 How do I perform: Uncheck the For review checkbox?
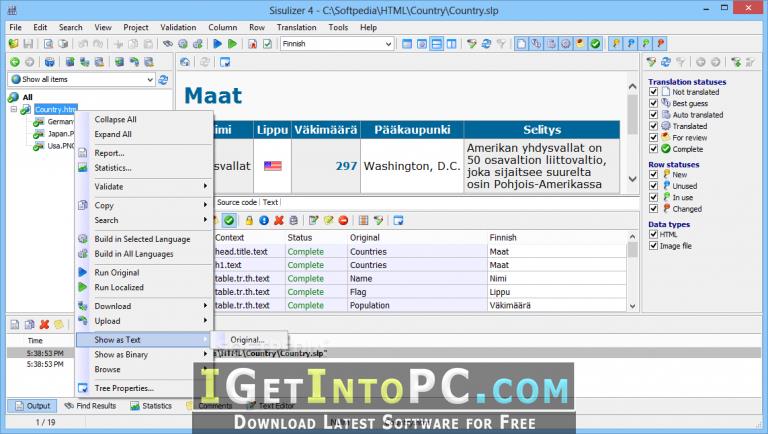653,137
